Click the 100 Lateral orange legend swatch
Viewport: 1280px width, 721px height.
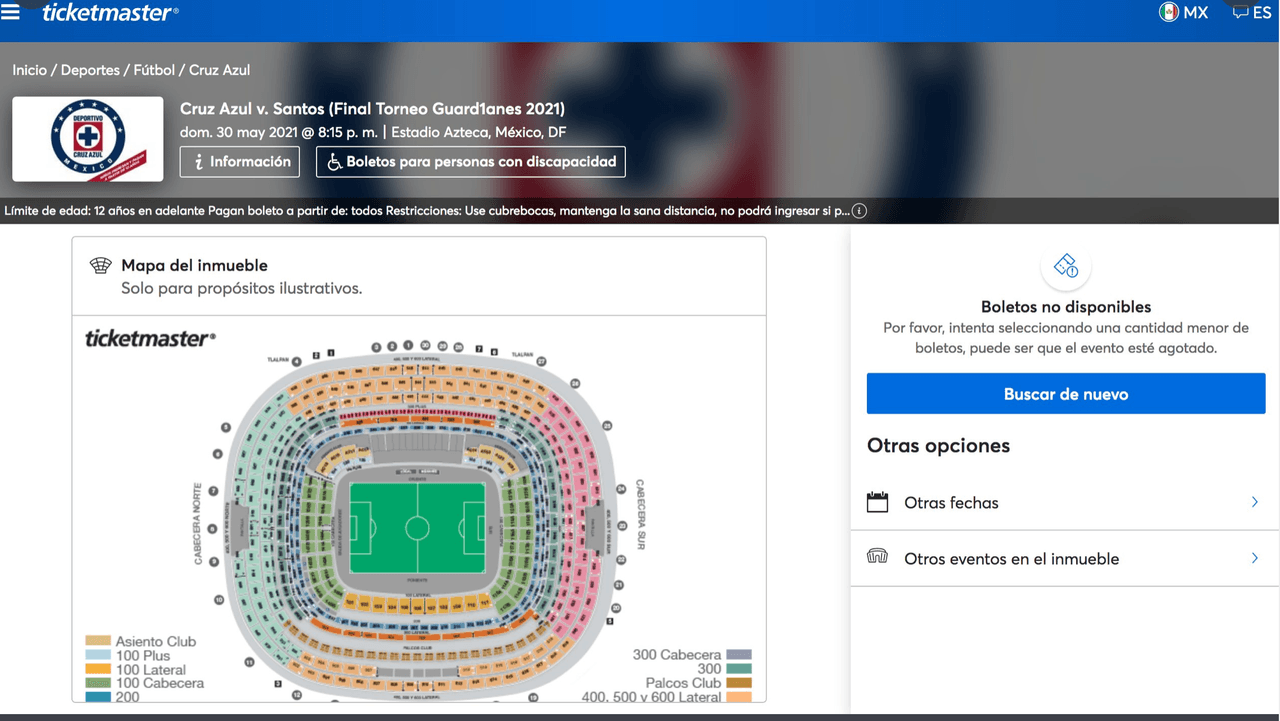(98, 670)
